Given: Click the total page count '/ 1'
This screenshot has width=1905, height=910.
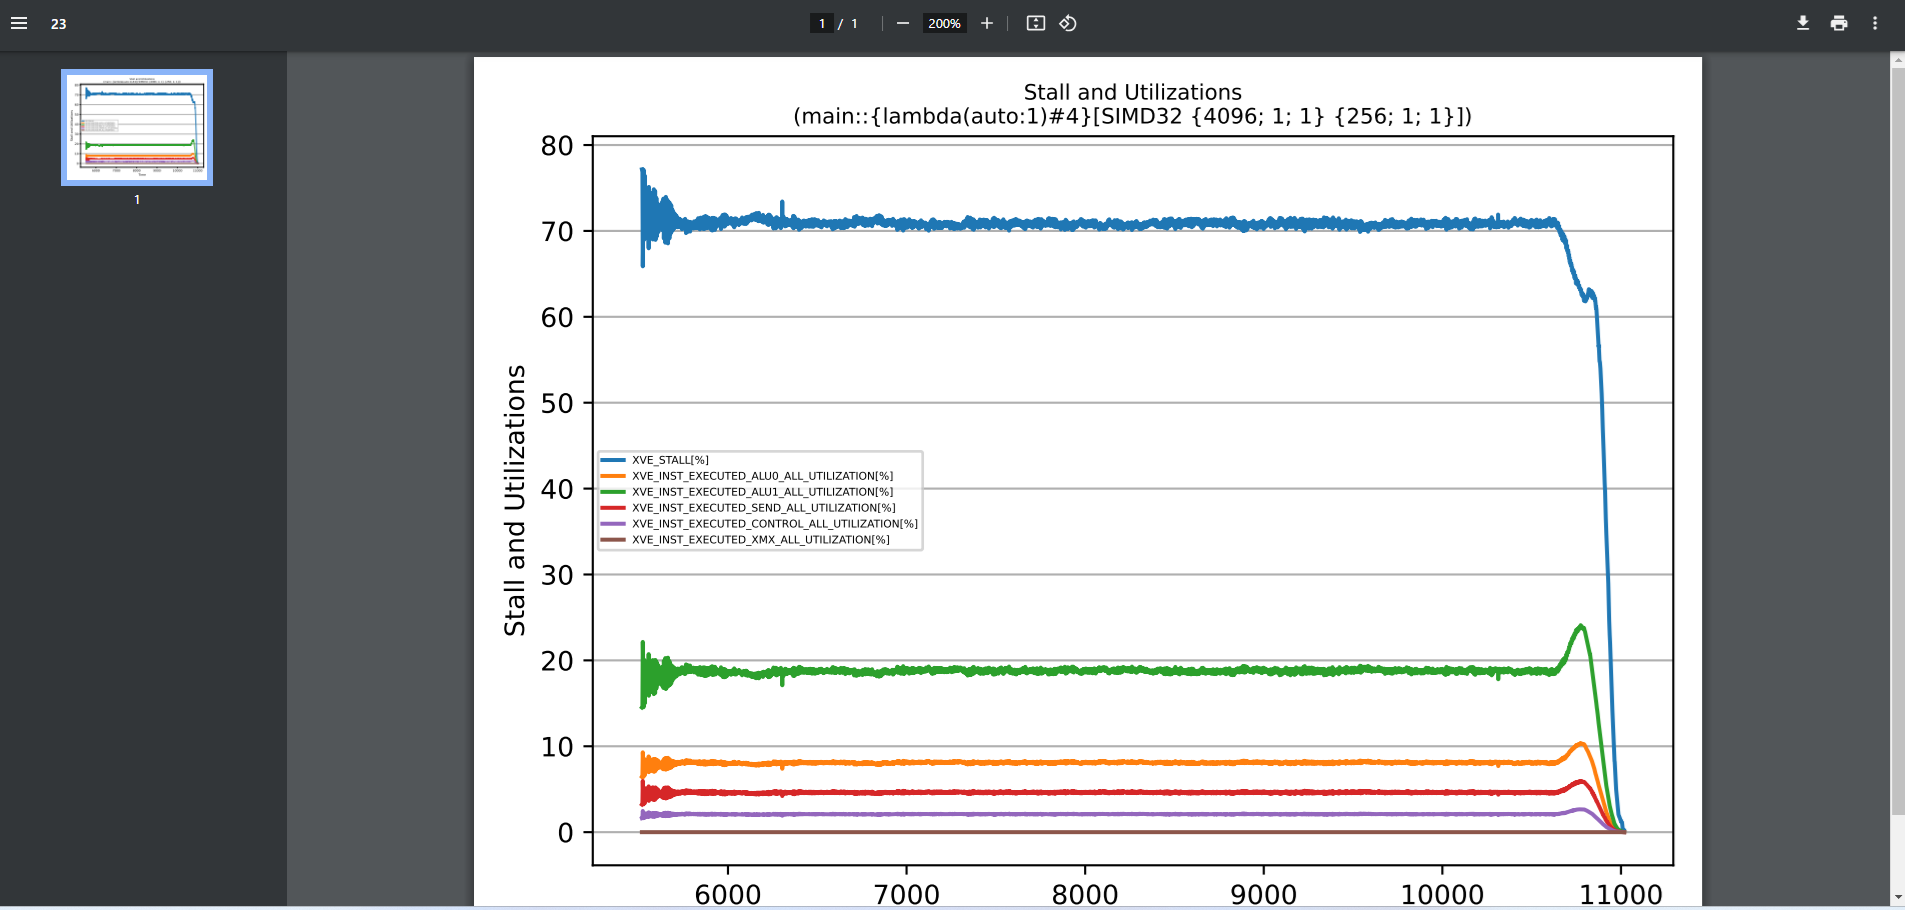Looking at the screenshot, I should tap(848, 24).
